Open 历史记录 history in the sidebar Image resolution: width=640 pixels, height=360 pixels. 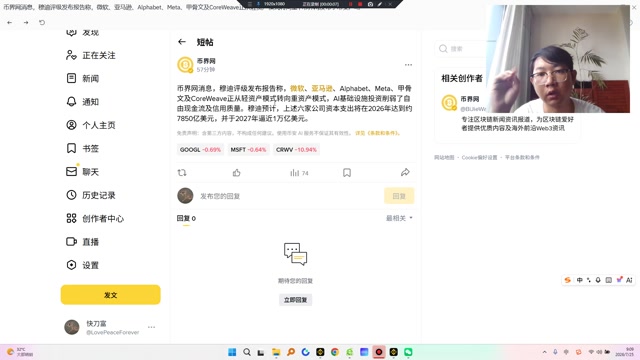(x=91, y=195)
